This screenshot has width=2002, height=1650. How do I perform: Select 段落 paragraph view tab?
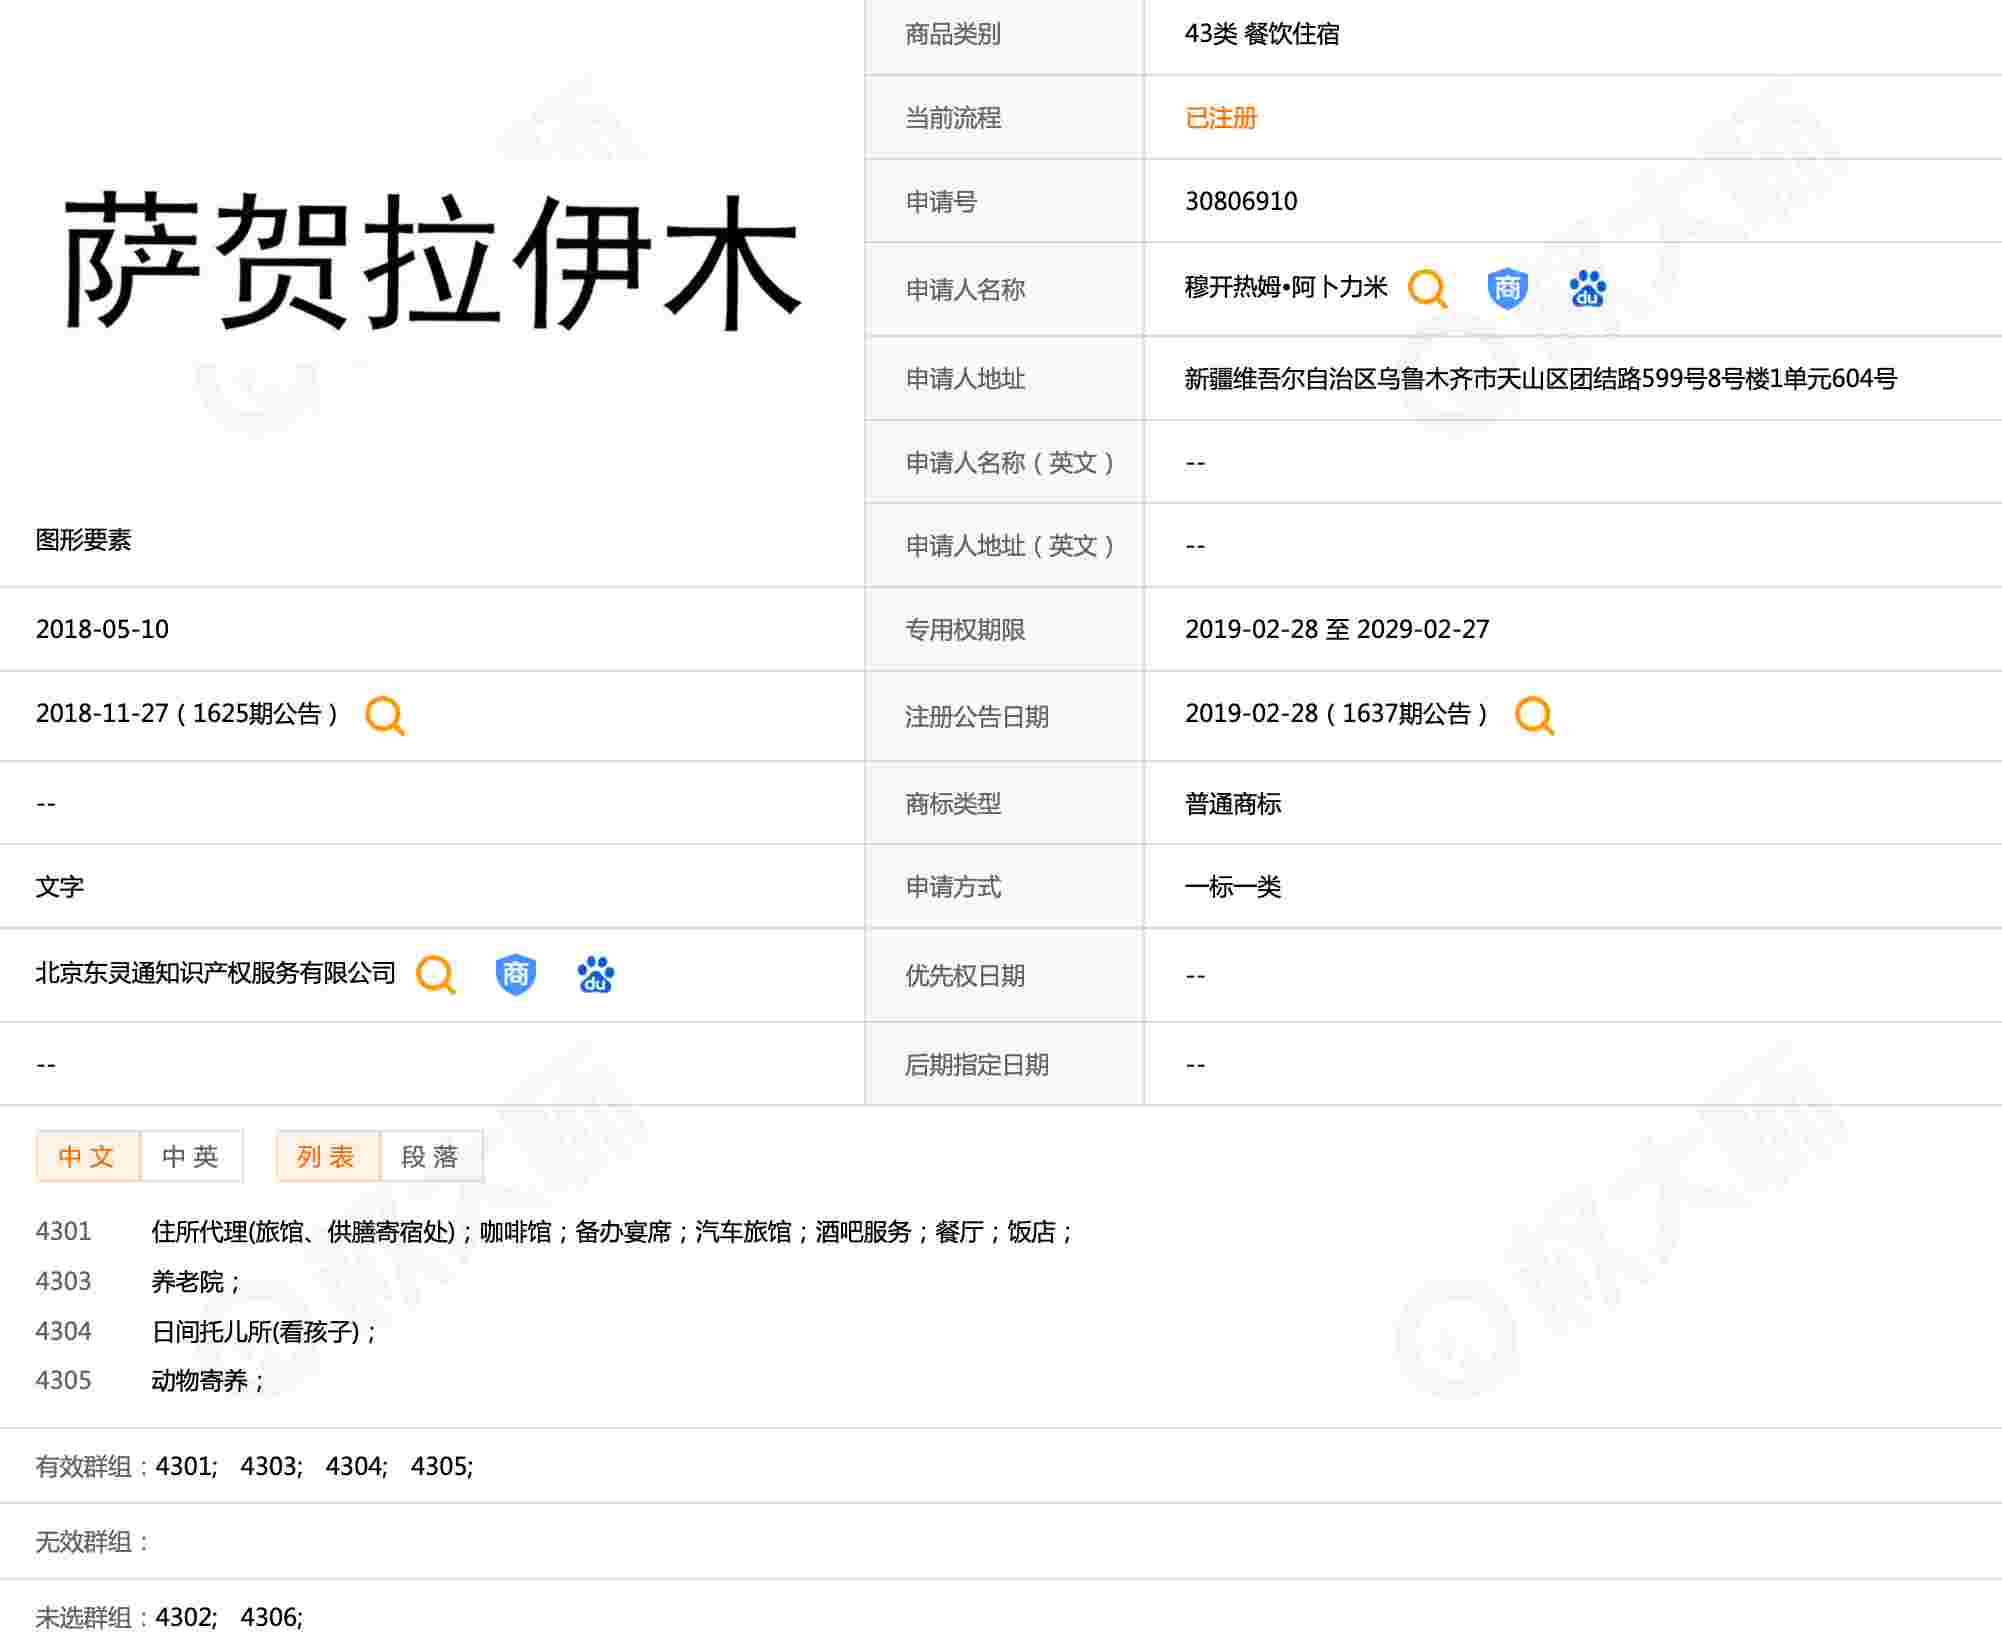click(x=431, y=1157)
